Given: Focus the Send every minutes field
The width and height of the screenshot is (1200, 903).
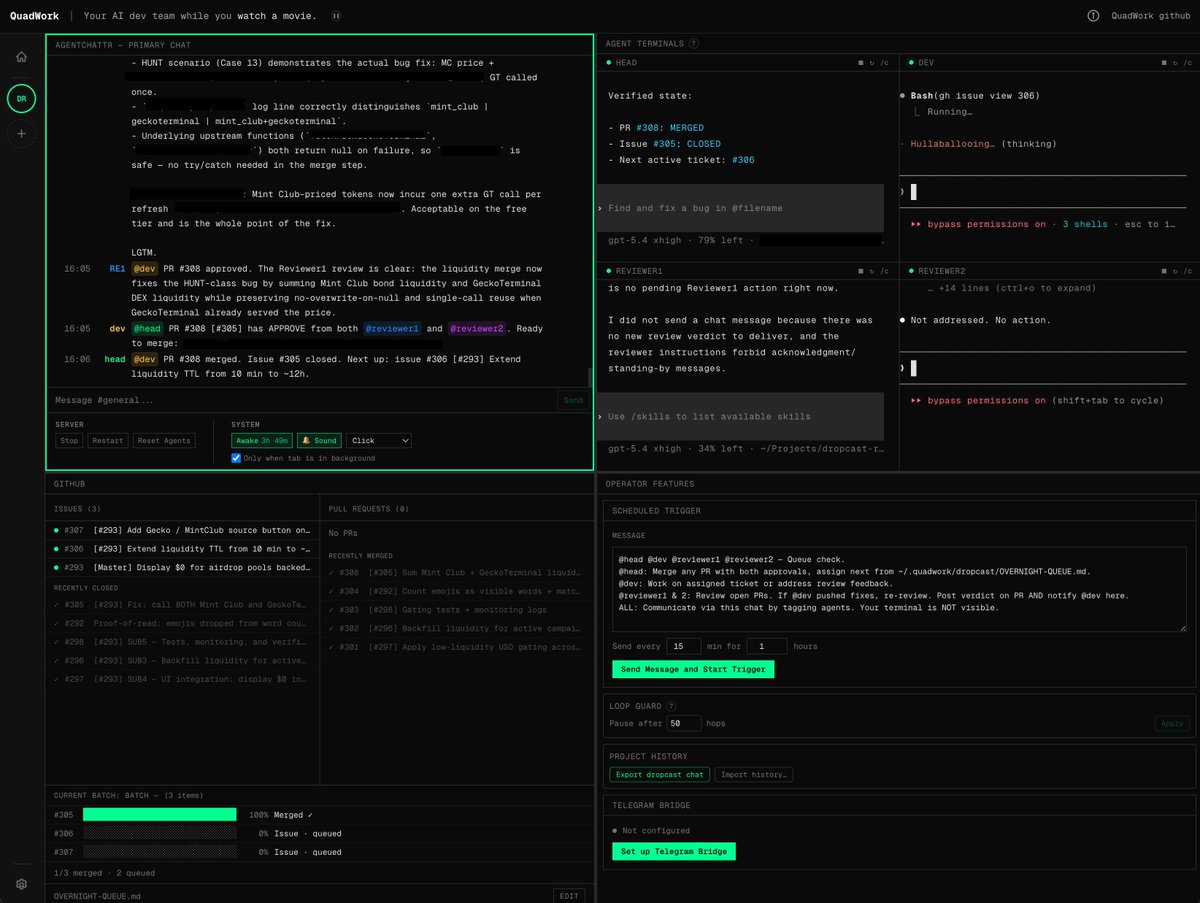Looking at the screenshot, I should [x=683, y=646].
